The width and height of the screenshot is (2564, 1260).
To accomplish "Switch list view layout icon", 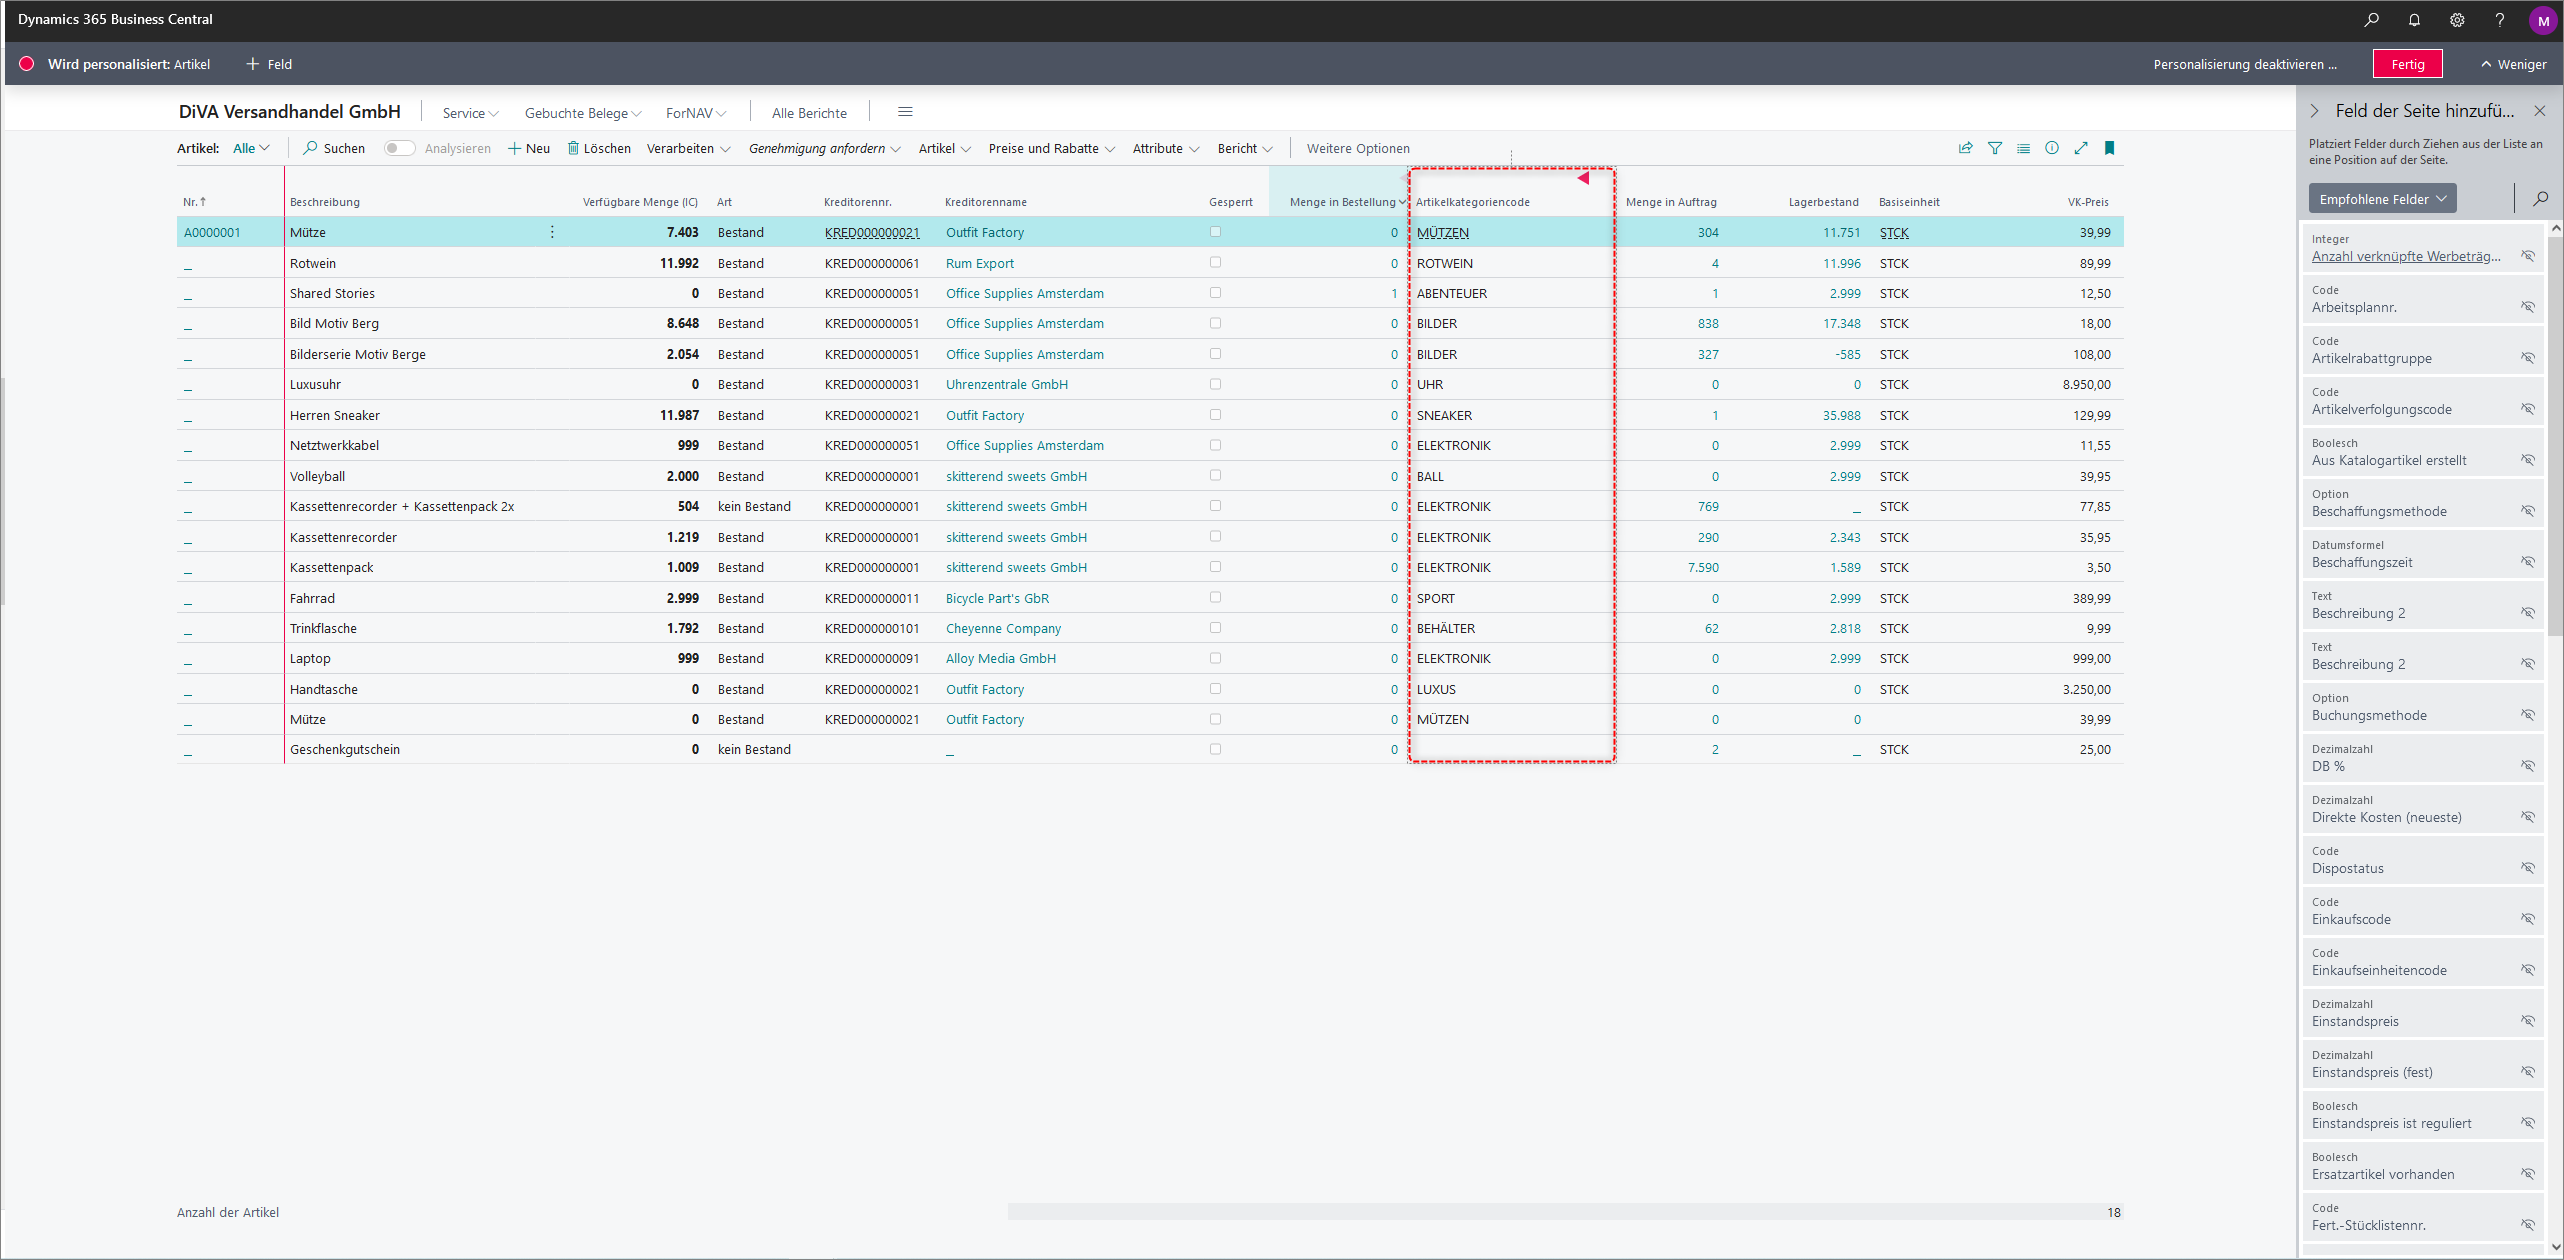I will (2023, 148).
